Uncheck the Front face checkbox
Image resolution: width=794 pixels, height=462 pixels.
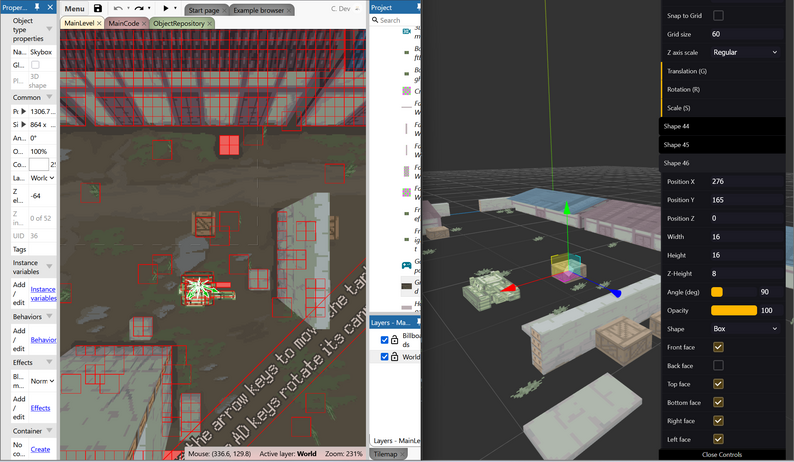pos(718,347)
